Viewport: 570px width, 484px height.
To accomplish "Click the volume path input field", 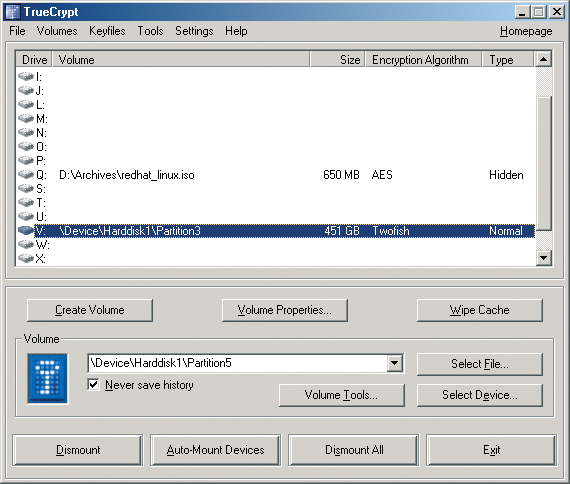I will coord(238,363).
